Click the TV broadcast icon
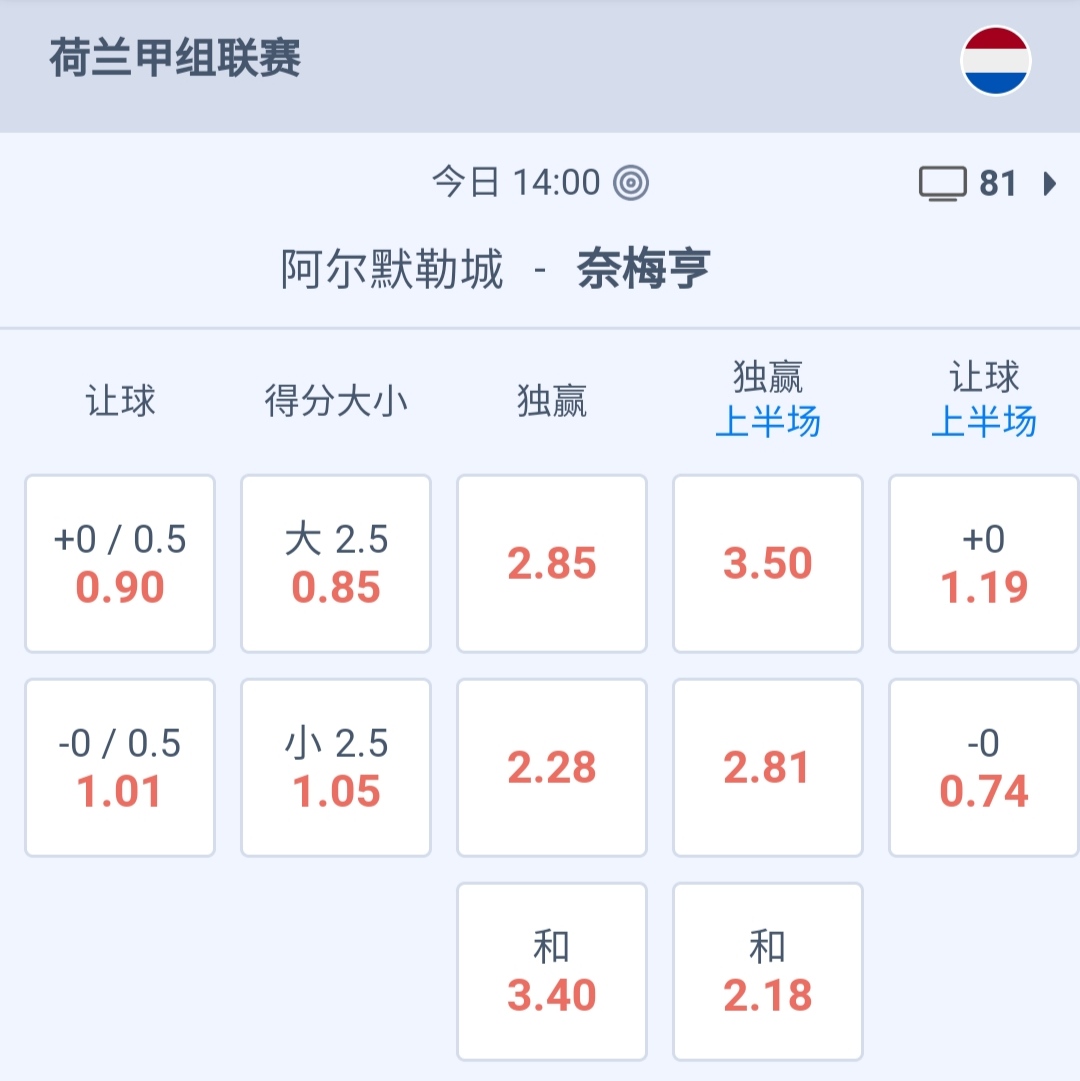The height and width of the screenshot is (1081, 1080). pos(942,184)
